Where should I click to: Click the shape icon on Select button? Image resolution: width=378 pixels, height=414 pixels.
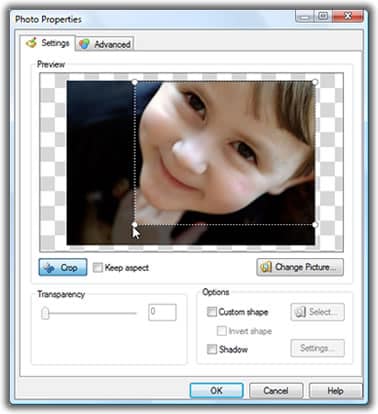[301, 312]
